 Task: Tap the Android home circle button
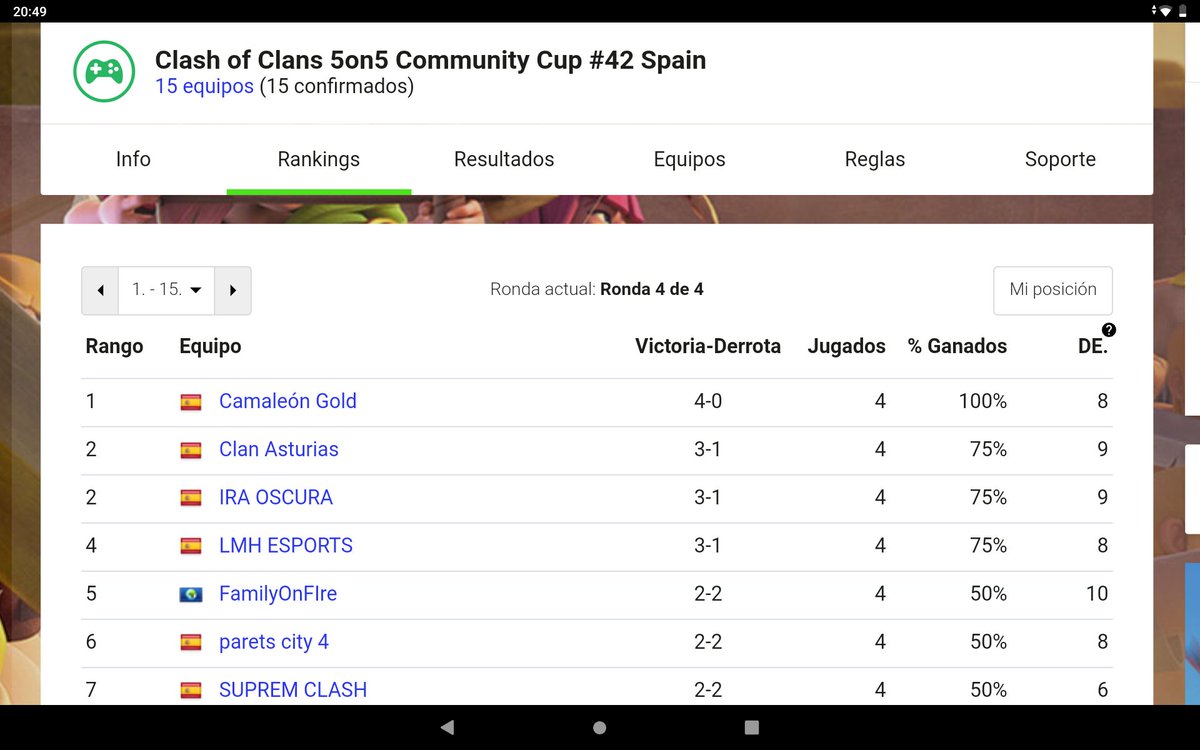click(x=599, y=727)
